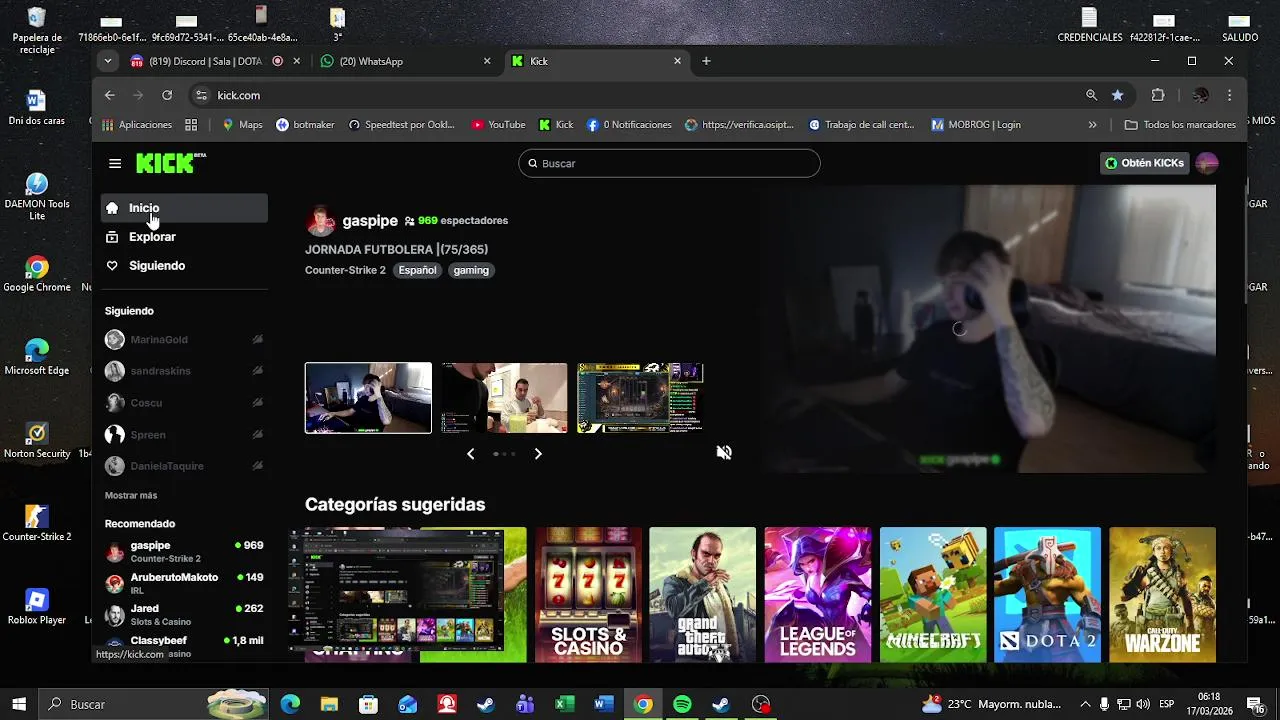Open Minecraft category card
Screen dimensions: 1280x720
point(933,595)
